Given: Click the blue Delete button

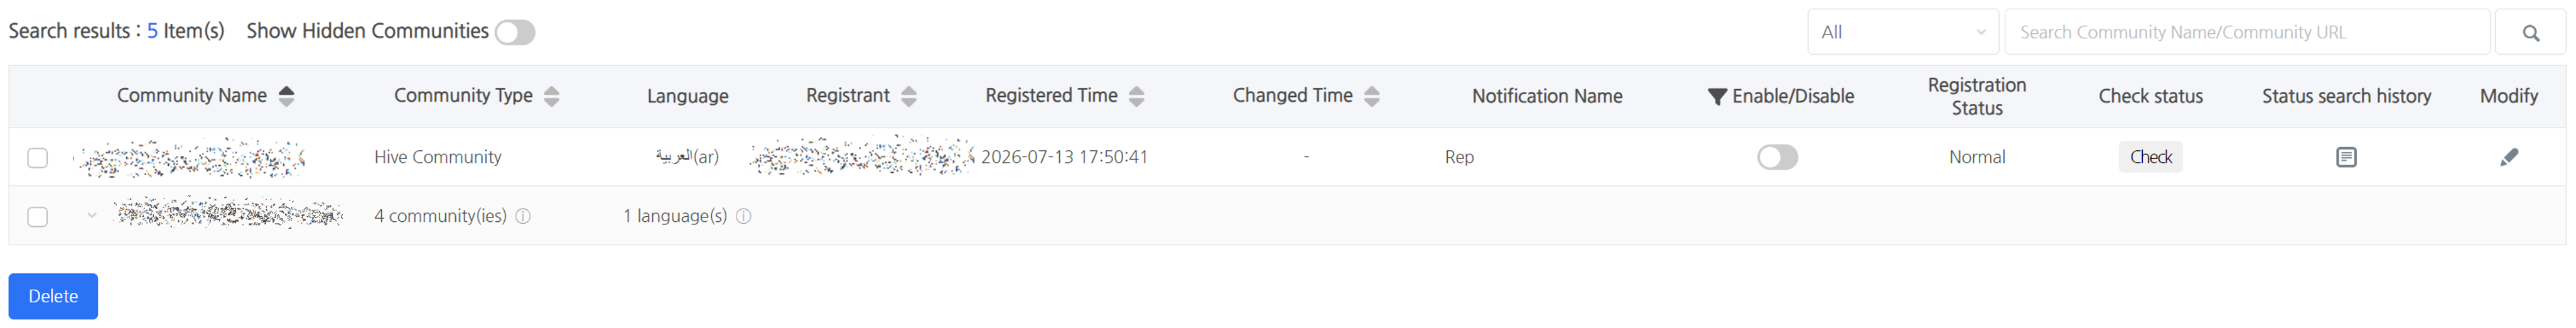Looking at the screenshot, I should (53, 296).
